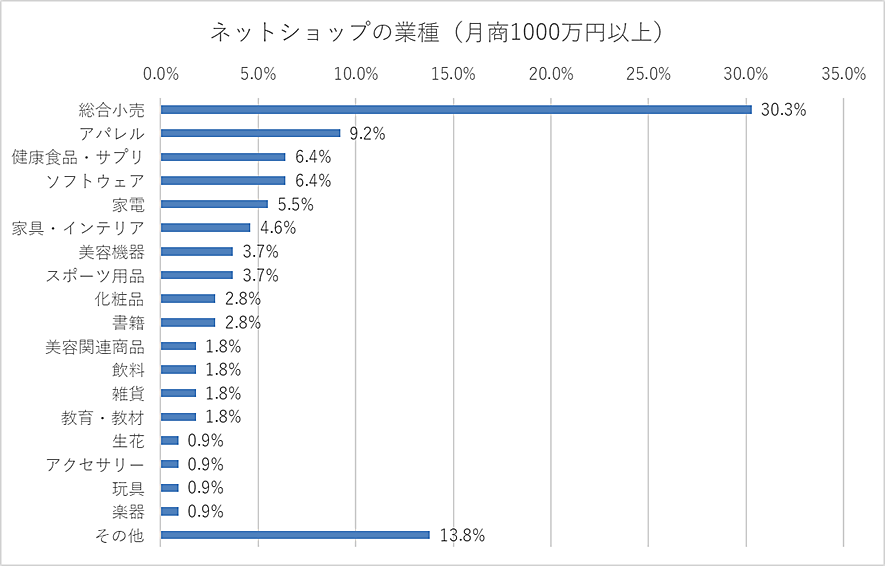Viewport: 885px width, 566px height.
Task: Click the 30.3% data label
Action: click(x=783, y=110)
